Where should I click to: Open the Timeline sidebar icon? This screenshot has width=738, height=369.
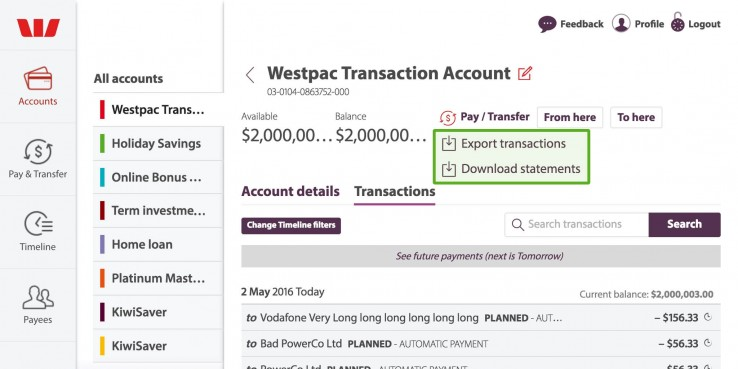click(x=38, y=224)
